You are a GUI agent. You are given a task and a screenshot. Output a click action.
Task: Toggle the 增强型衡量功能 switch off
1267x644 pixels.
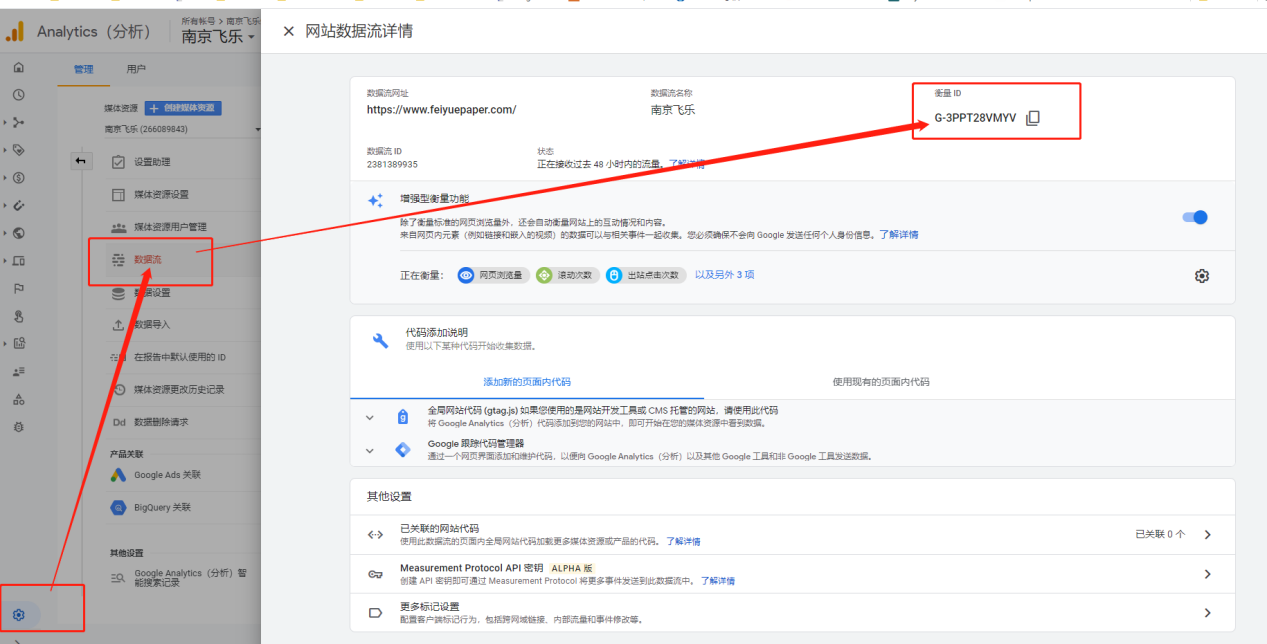point(1195,217)
